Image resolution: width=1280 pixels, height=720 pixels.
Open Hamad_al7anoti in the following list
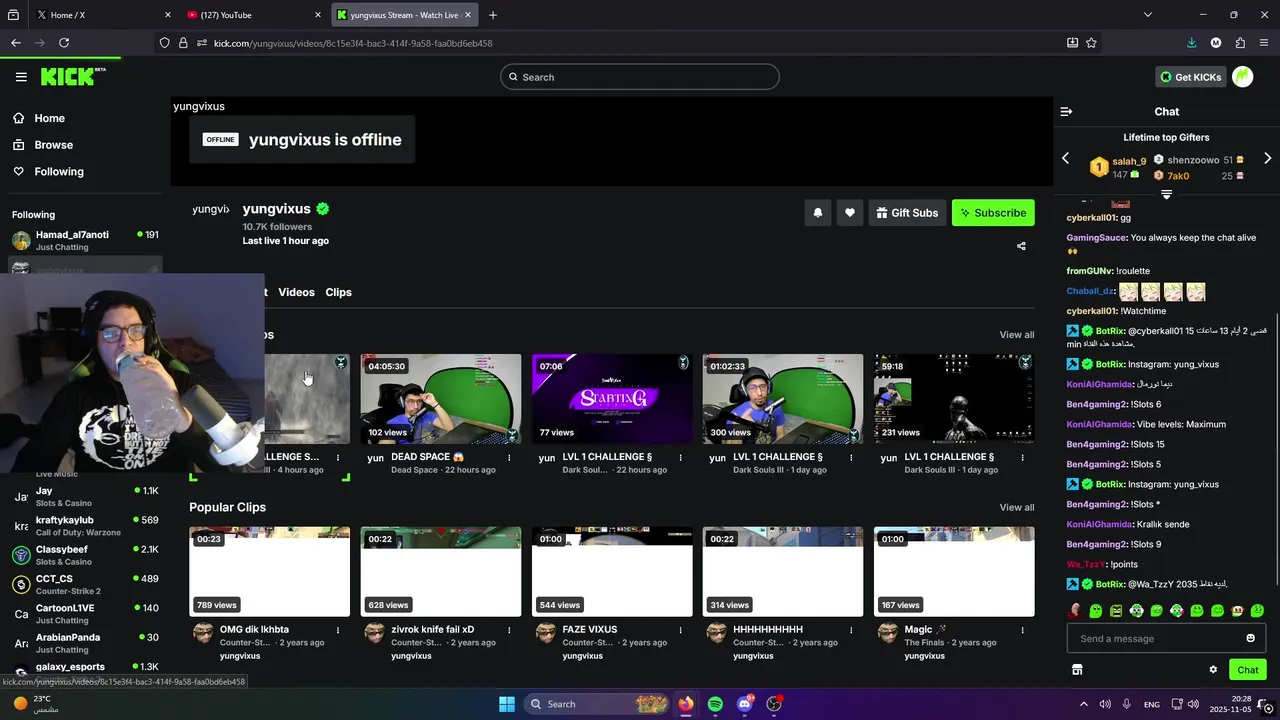tap(85, 240)
